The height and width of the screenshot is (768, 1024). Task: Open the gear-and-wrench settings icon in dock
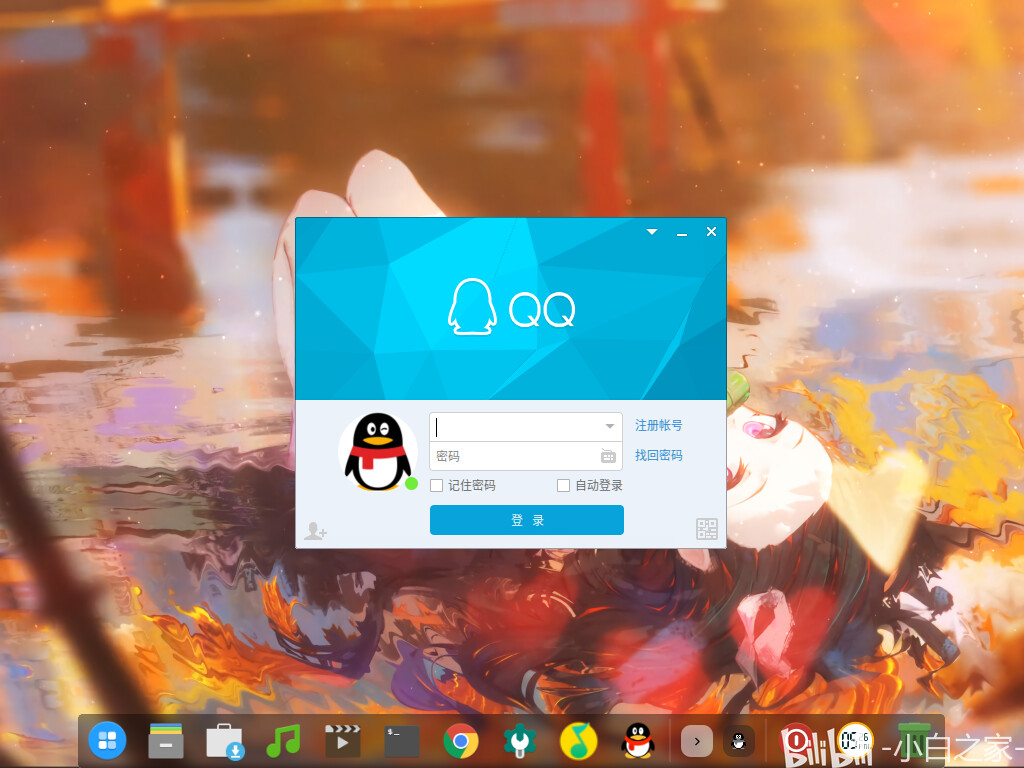519,741
